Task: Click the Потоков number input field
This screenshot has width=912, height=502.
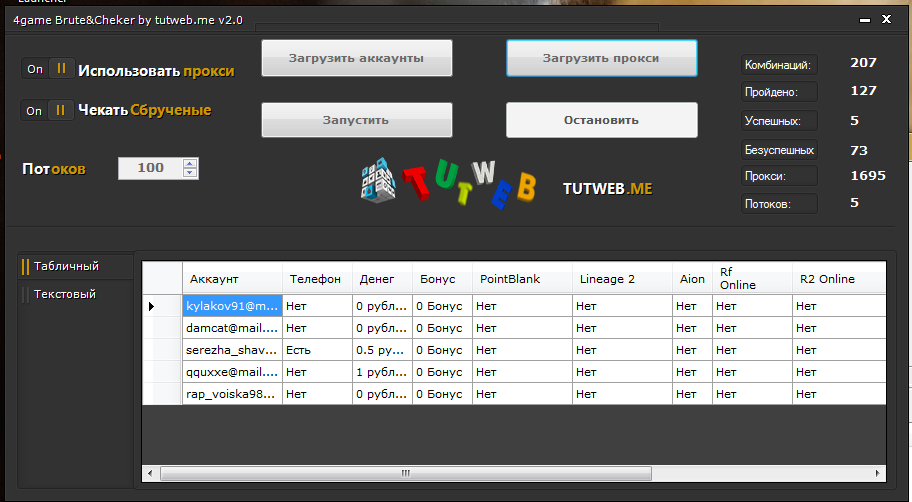Action: (150, 168)
